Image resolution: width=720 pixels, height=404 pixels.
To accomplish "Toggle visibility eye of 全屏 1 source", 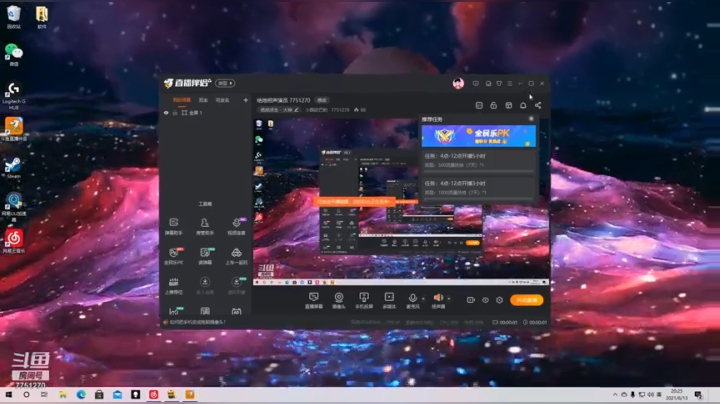I will click(x=166, y=112).
